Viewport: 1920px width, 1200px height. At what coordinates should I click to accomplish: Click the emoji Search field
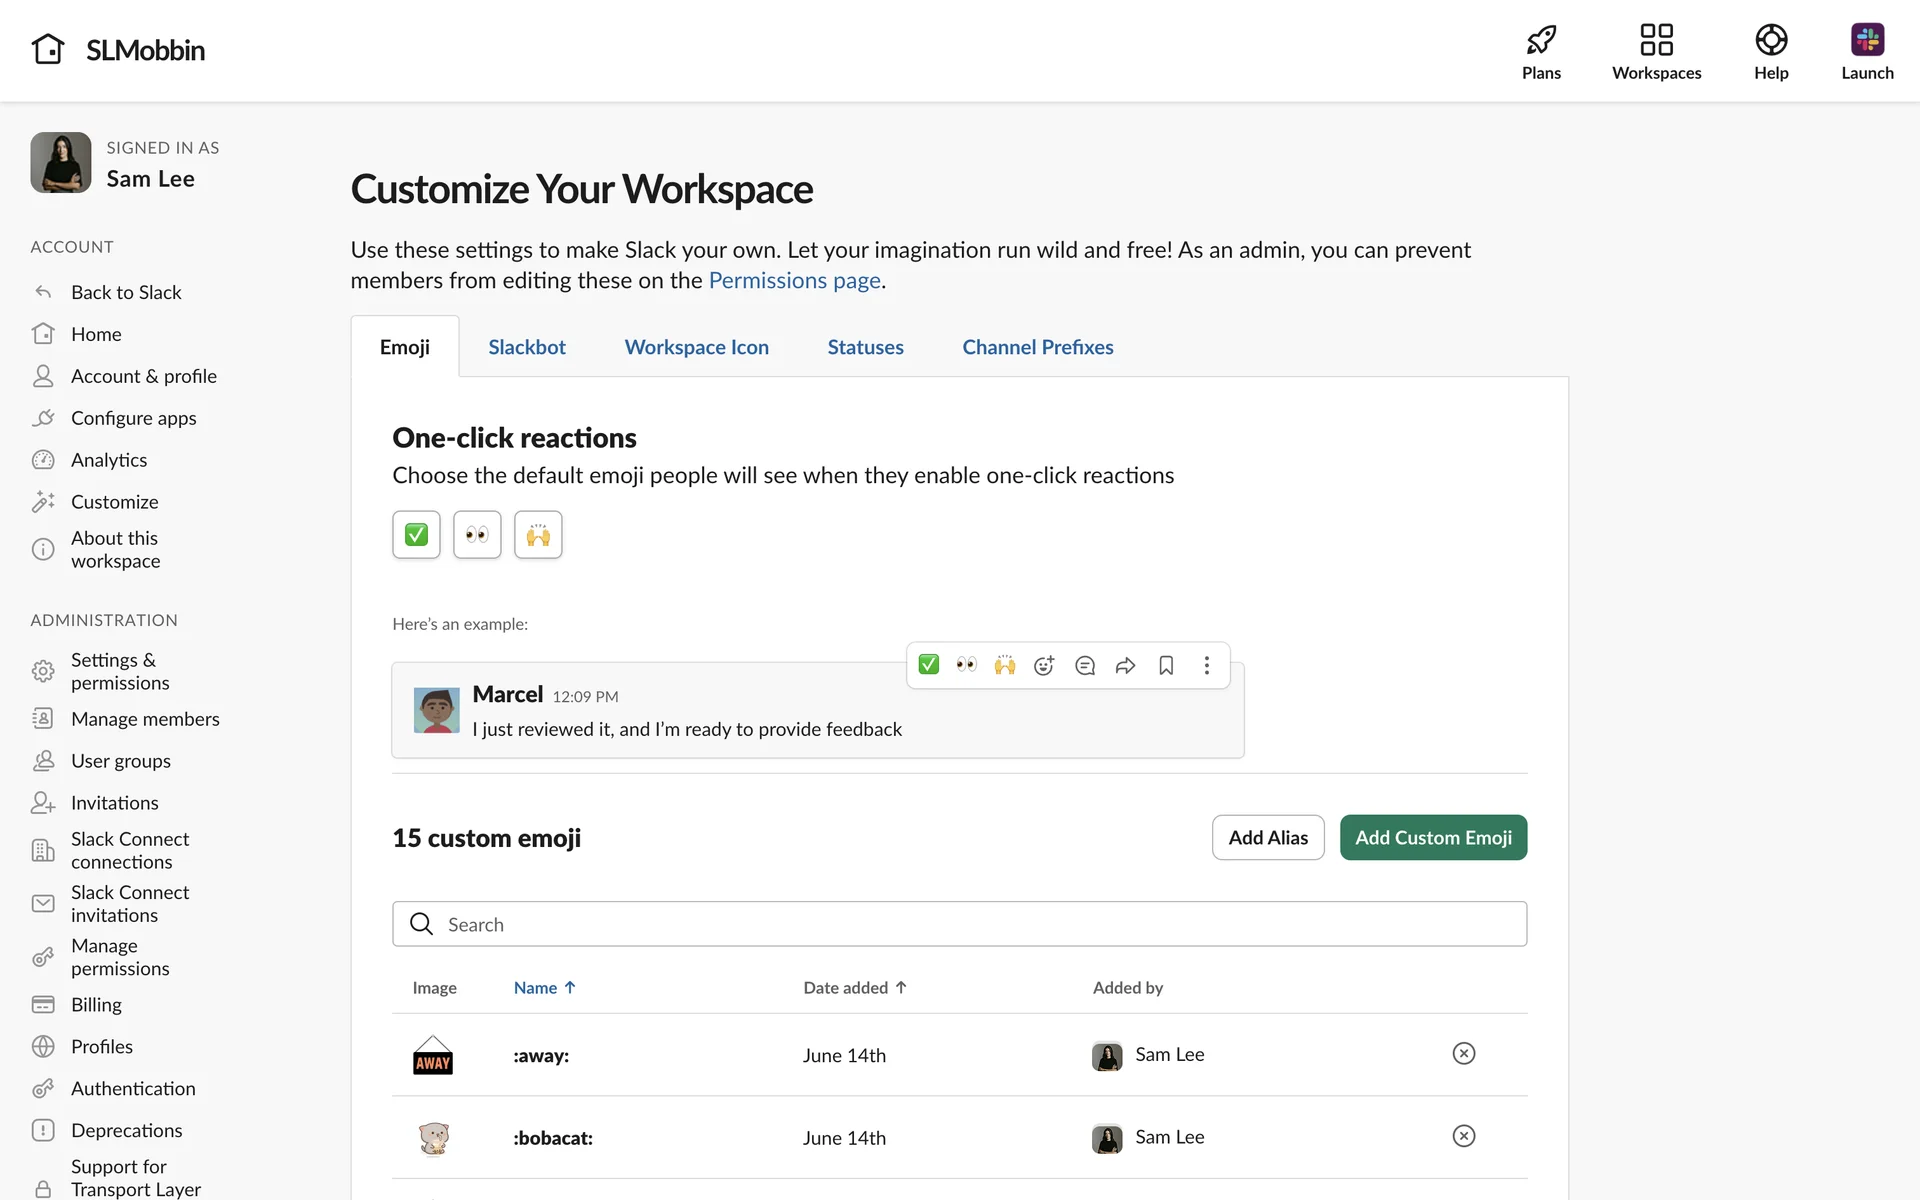960,924
